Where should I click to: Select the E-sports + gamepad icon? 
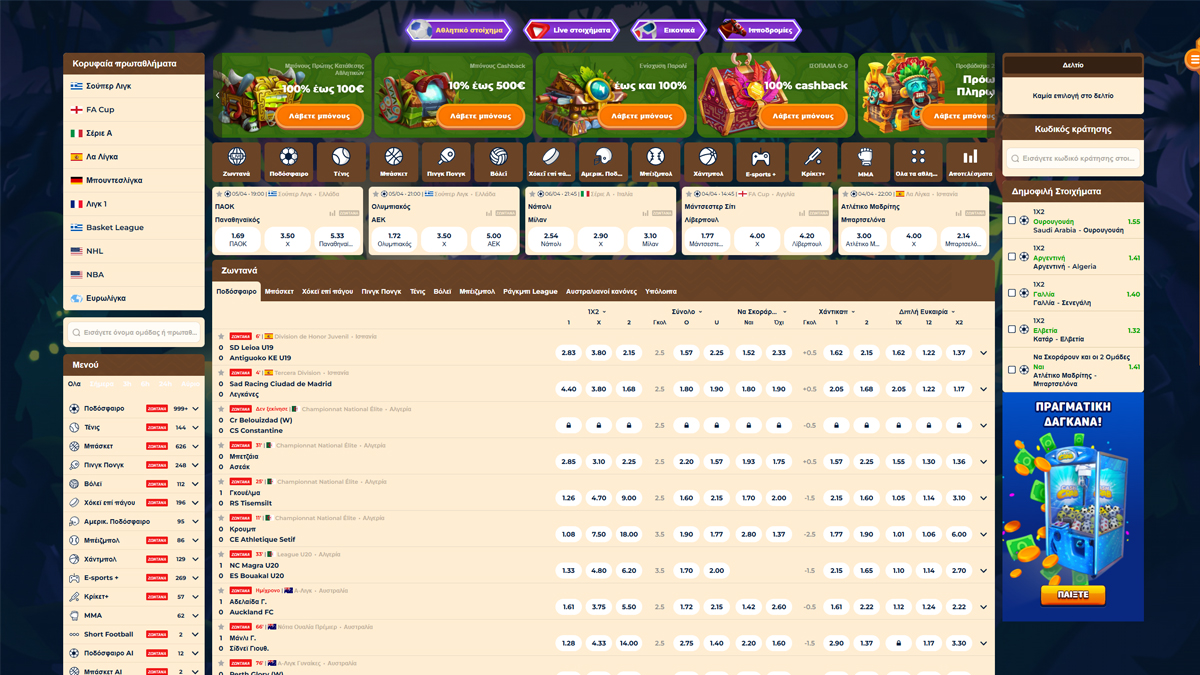pos(760,160)
